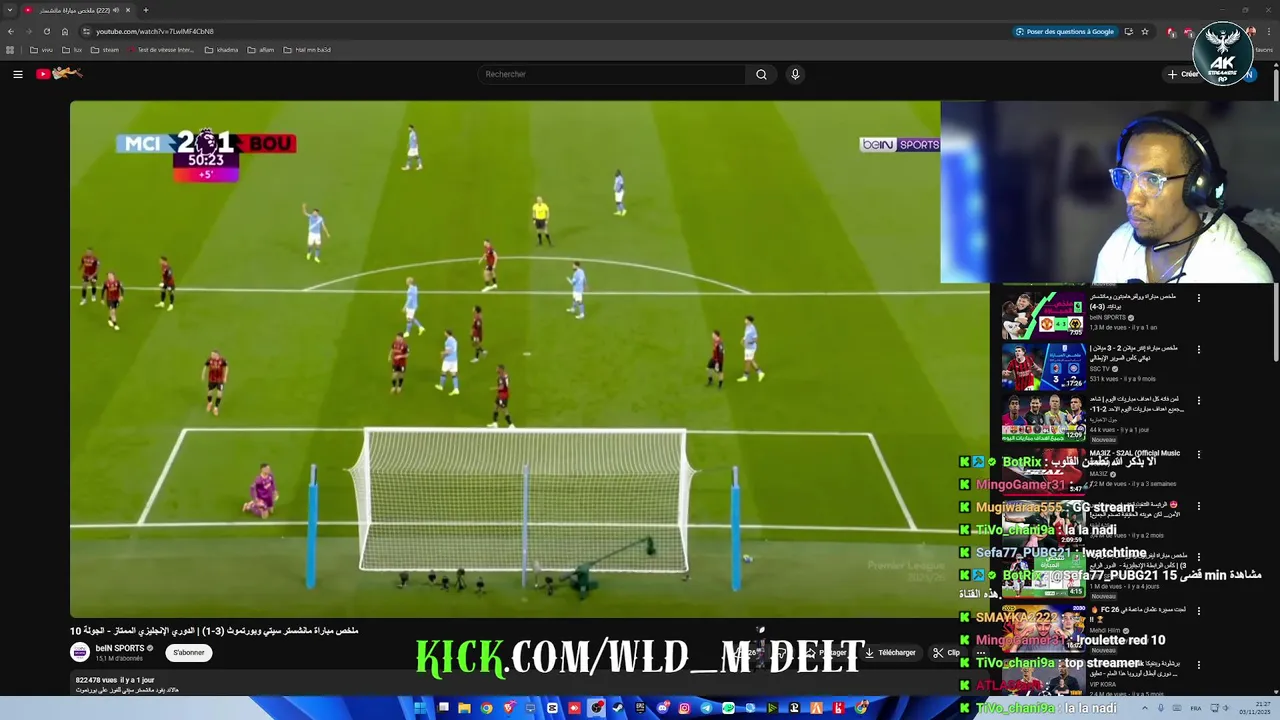Start voice search with microphone icon
This screenshot has height=720, width=1280.
(x=795, y=74)
